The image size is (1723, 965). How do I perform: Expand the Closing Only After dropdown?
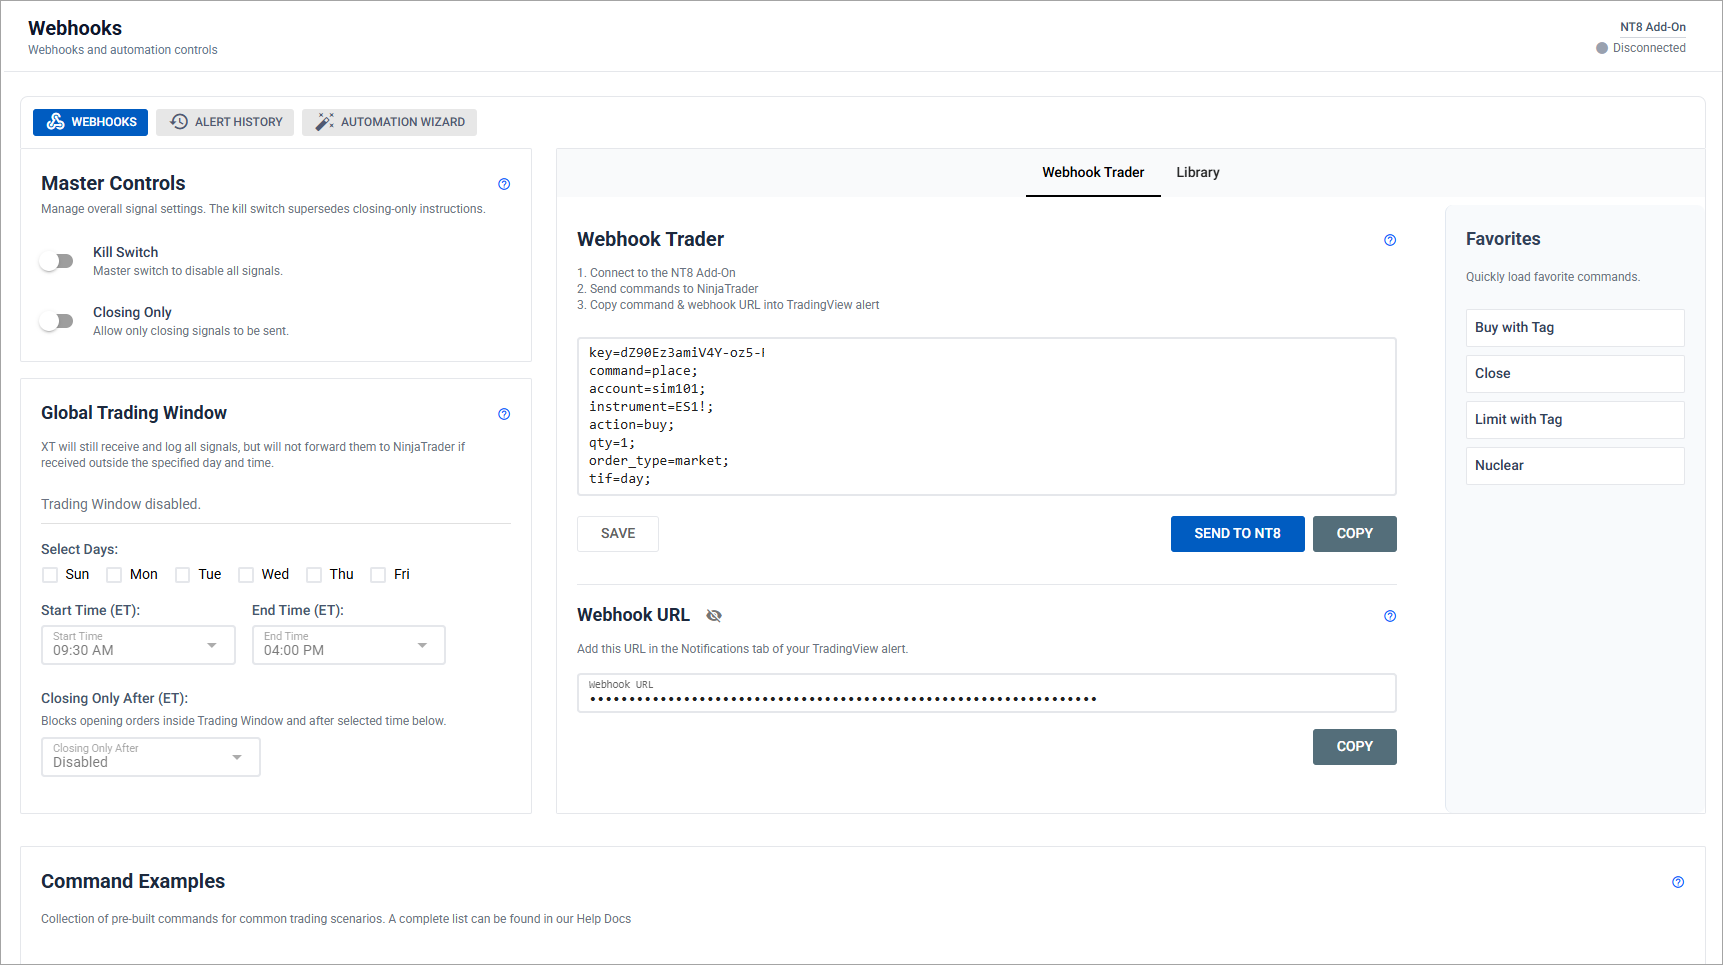(150, 757)
